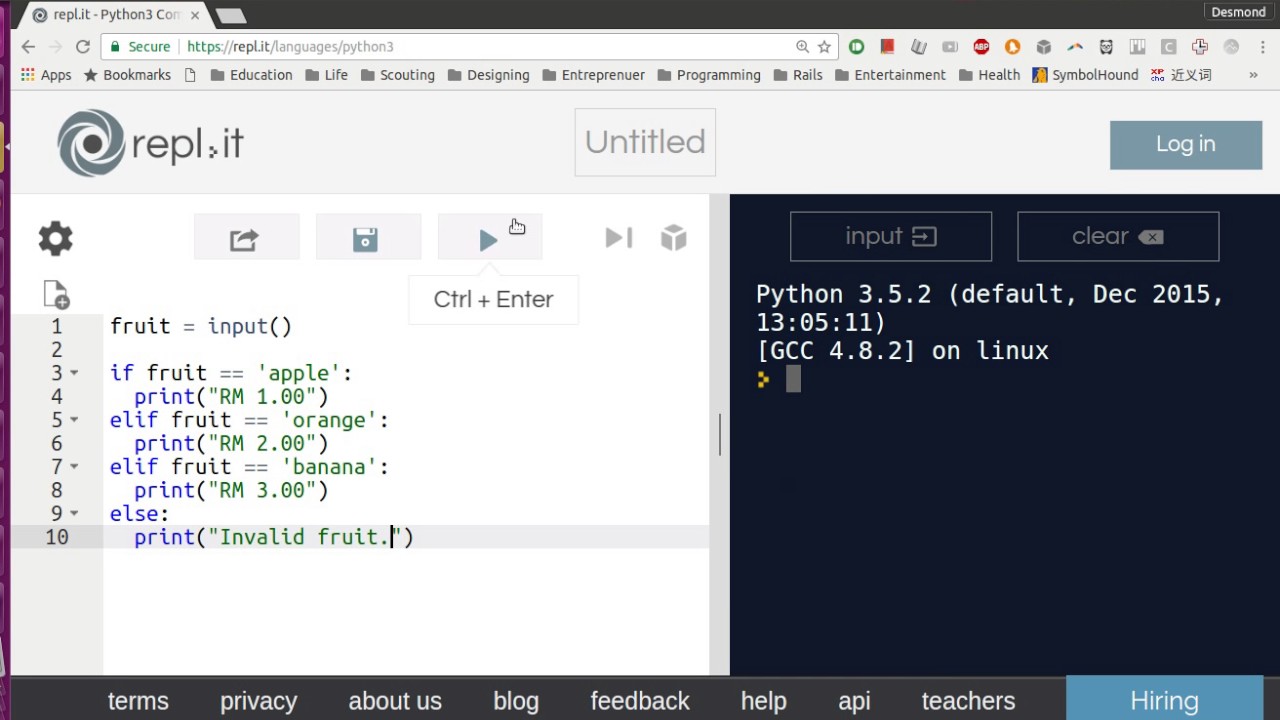The image size is (1280, 720).
Task: Reload the page in Chrome
Action: pos(83,47)
